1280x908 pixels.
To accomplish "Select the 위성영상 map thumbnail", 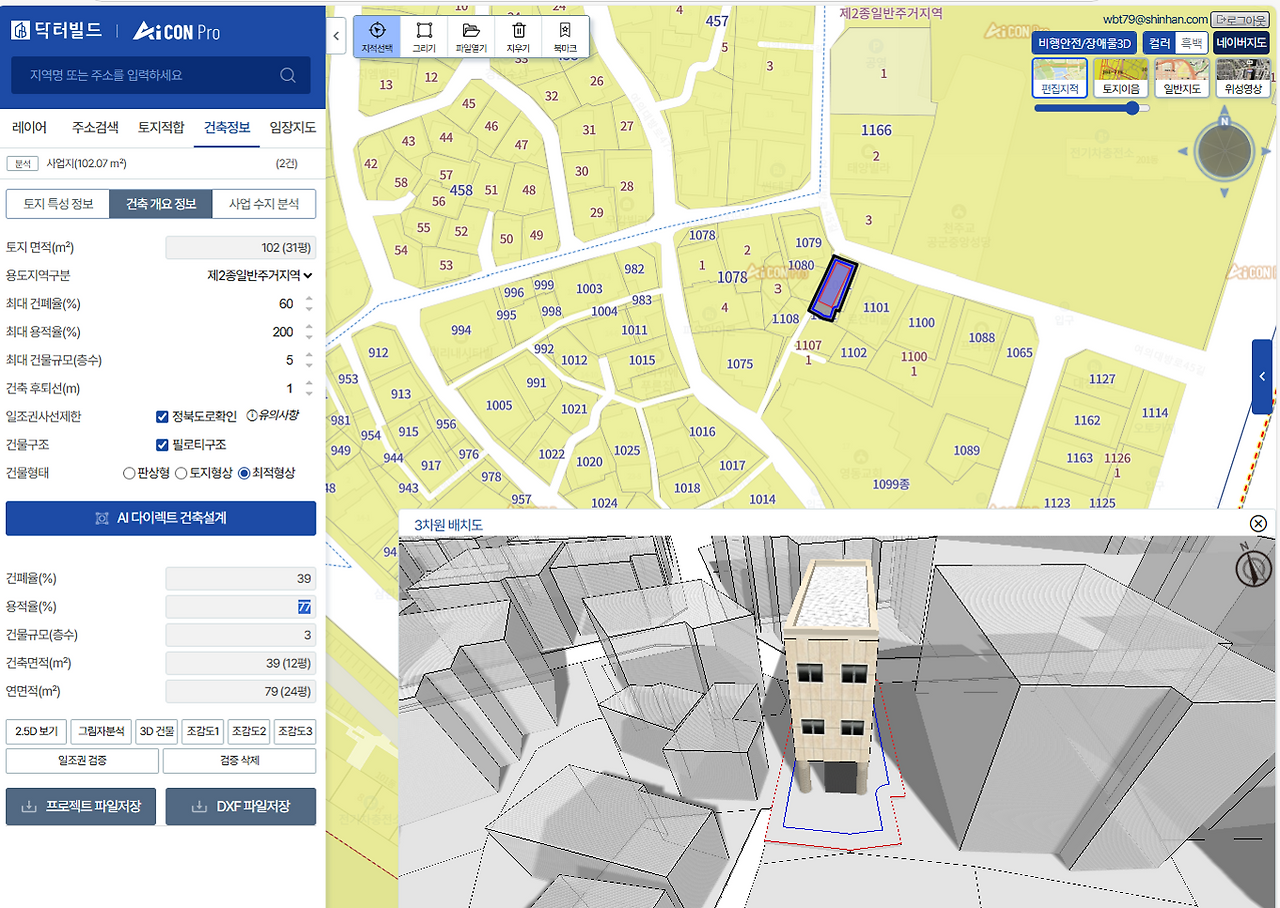I will [1242, 78].
